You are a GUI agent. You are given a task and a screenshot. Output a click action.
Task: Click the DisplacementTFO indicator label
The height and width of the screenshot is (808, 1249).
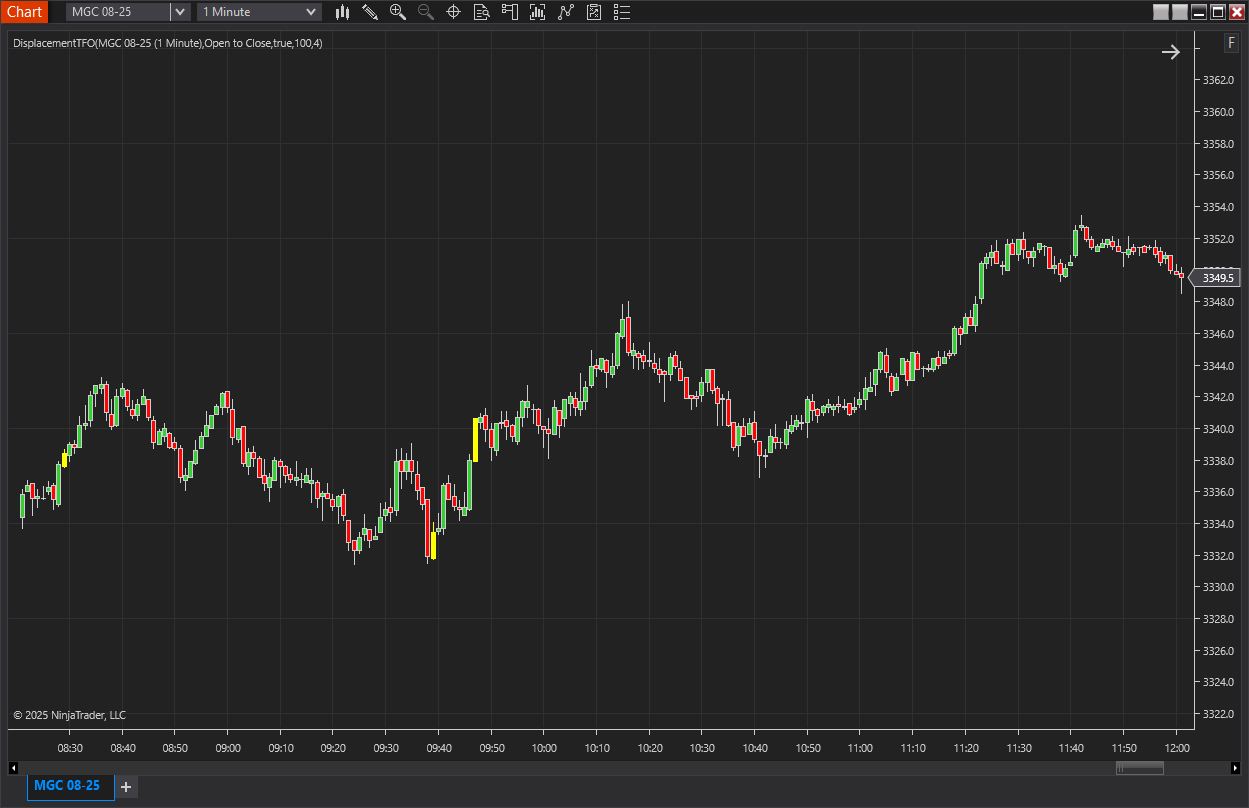click(168, 43)
